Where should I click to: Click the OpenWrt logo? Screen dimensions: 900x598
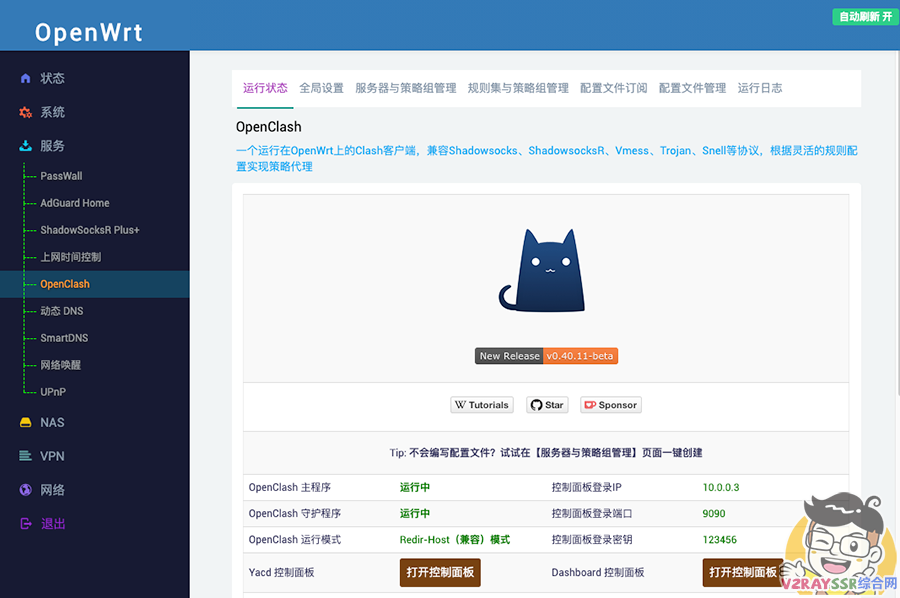(x=89, y=31)
